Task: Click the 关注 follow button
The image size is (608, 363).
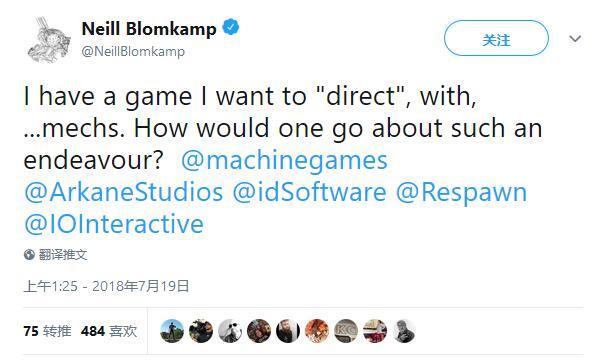Action: (x=496, y=39)
